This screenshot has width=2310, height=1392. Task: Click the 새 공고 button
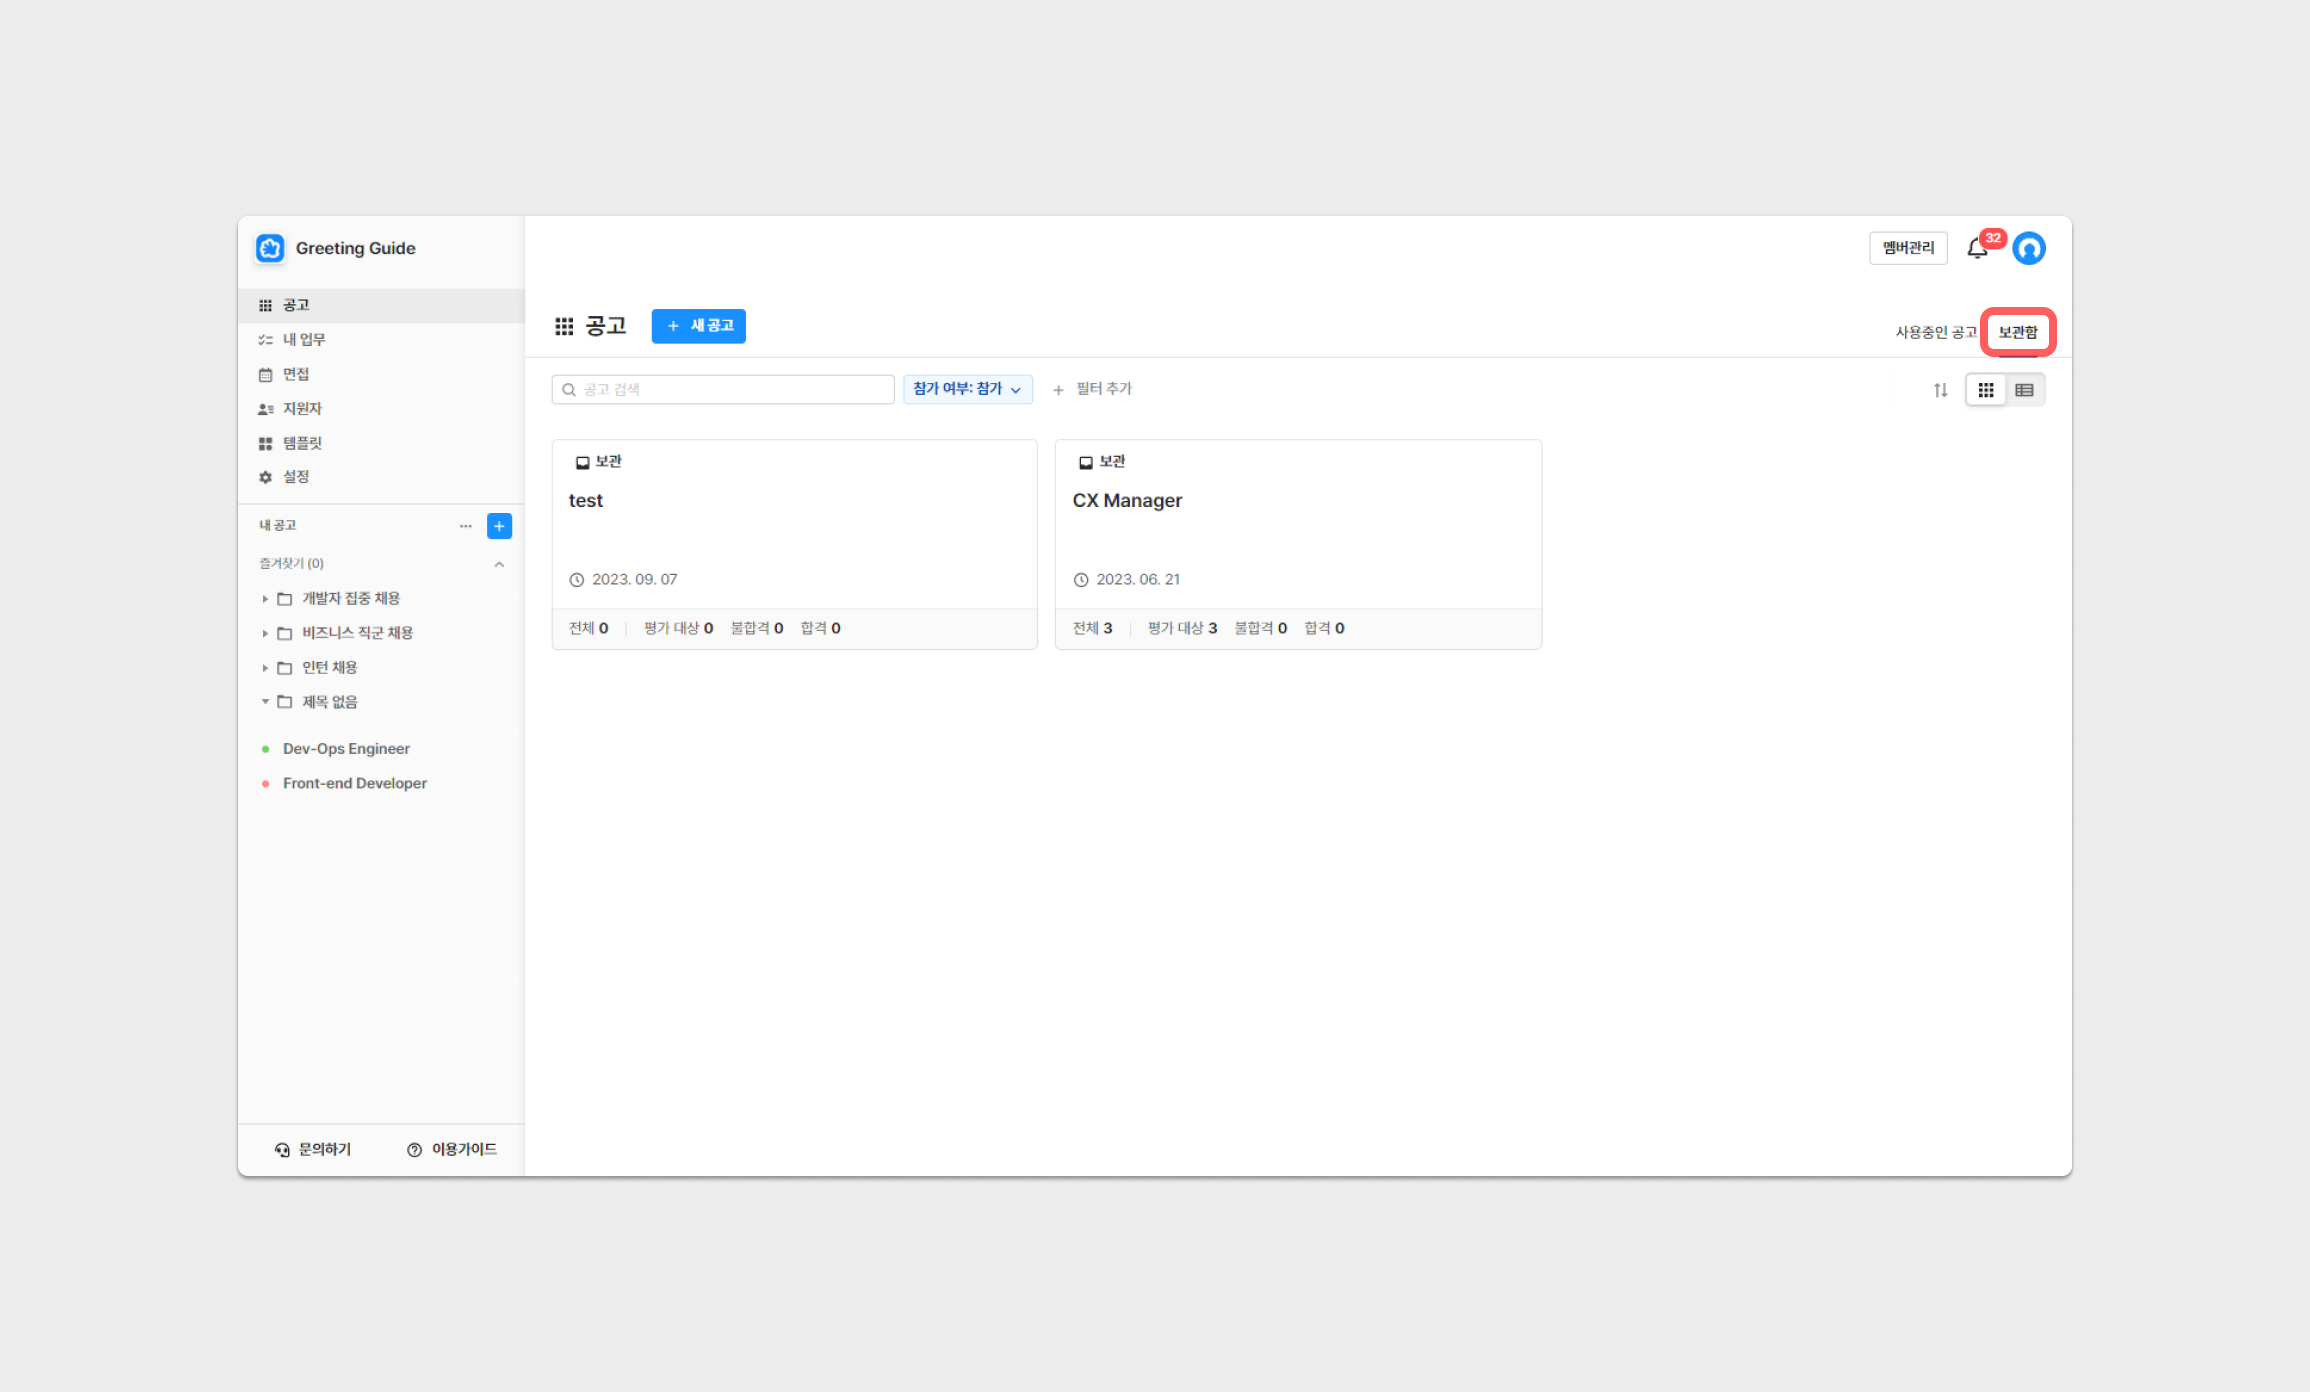pyautogui.click(x=698, y=326)
